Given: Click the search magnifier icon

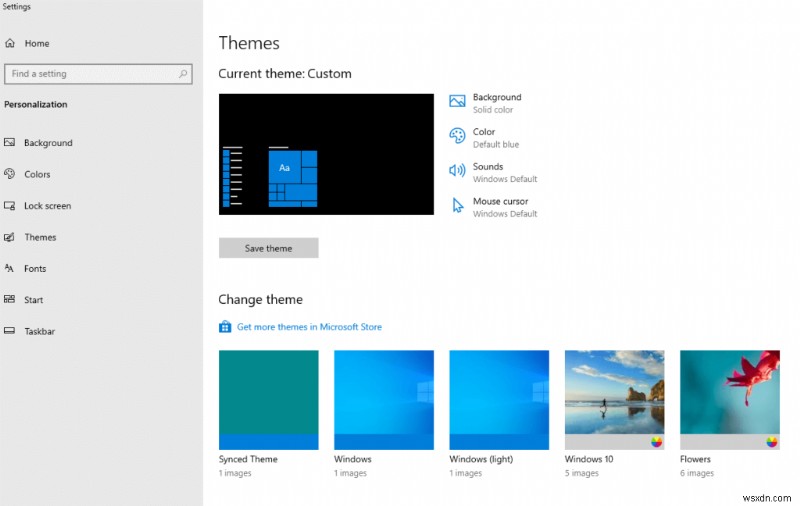Looking at the screenshot, I should click(x=183, y=74).
